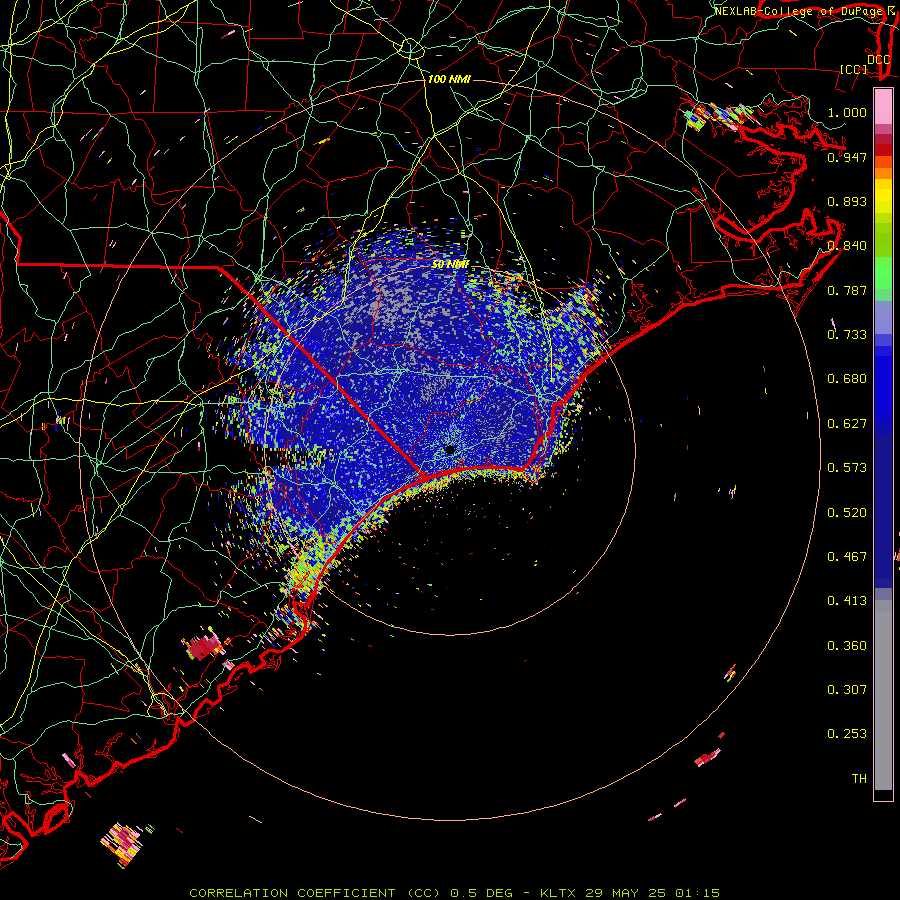The image size is (900, 900).
Task: Select the 0.467 scale value
Action: point(847,557)
